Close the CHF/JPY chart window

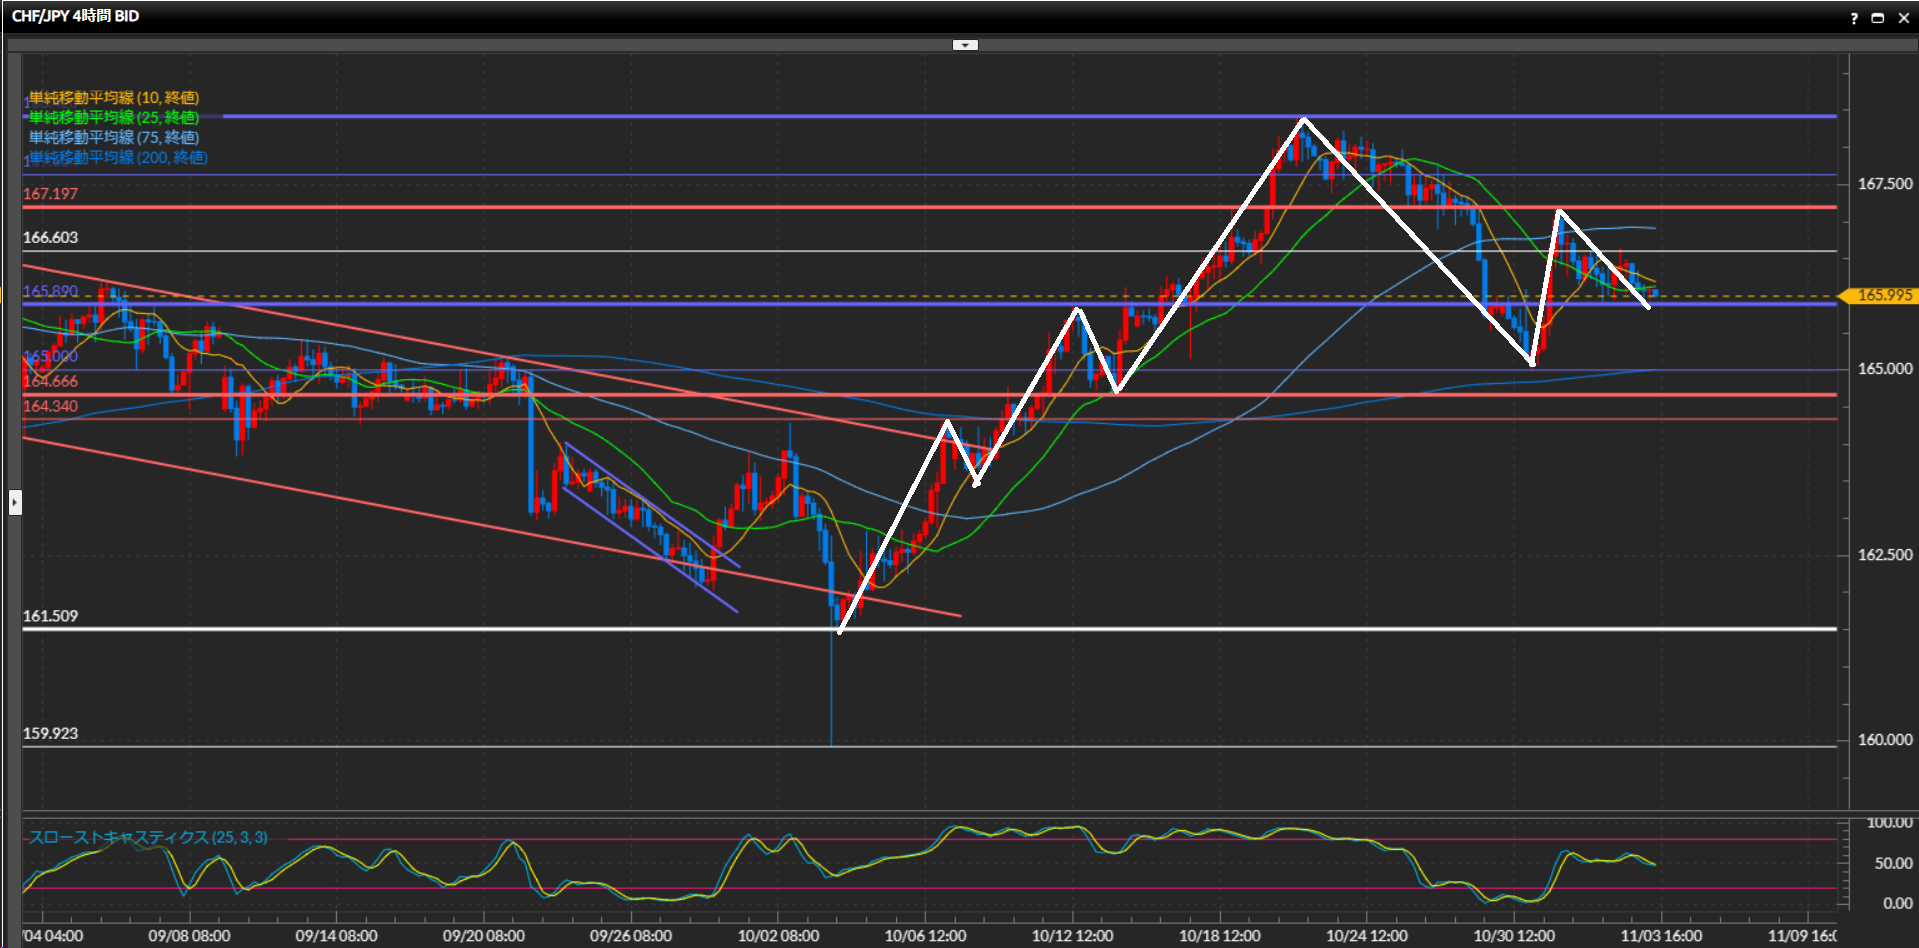1903,18
